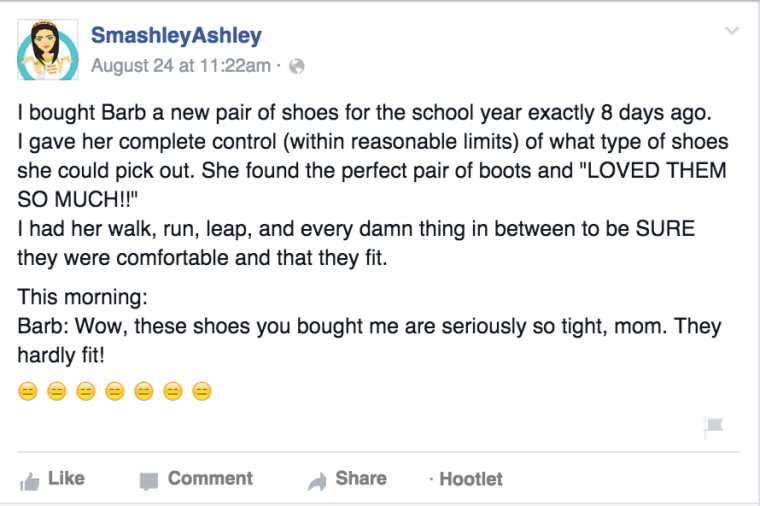Click the globe privacy icon by the timestamp
The width and height of the screenshot is (760, 506).
pos(296,67)
